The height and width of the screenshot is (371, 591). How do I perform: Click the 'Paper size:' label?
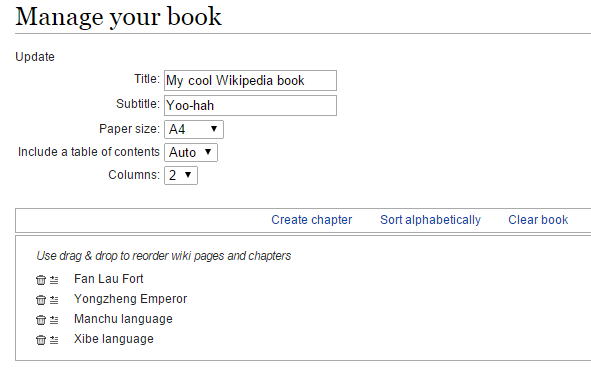point(129,129)
